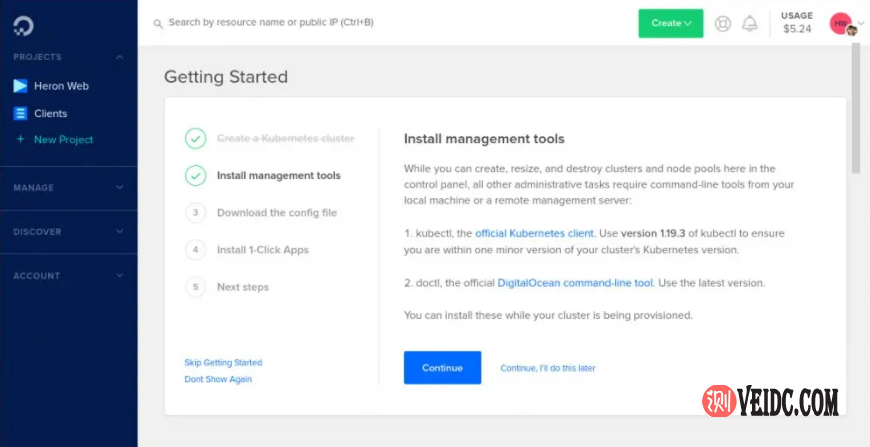Select step 4 Install 1-Click Apps

click(x=262, y=250)
